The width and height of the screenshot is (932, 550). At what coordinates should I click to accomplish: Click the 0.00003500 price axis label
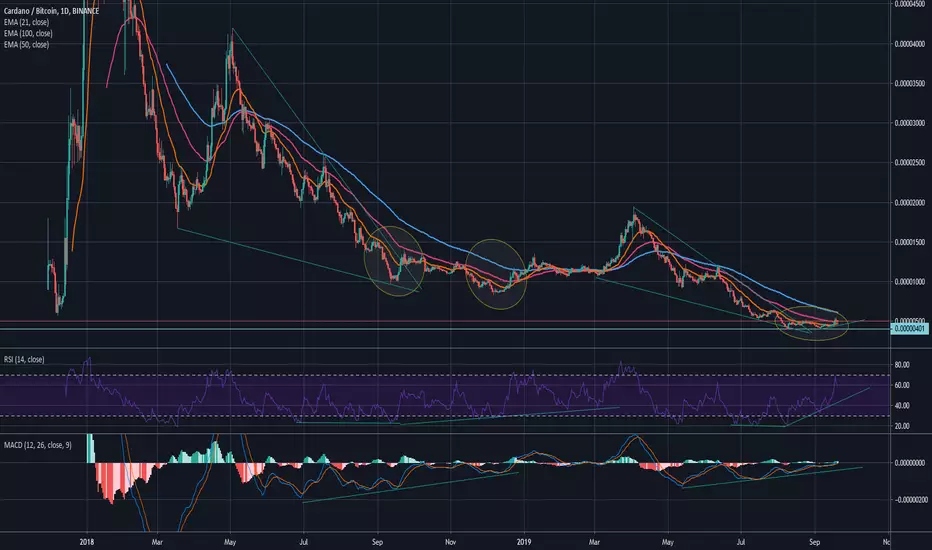[x=909, y=83]
